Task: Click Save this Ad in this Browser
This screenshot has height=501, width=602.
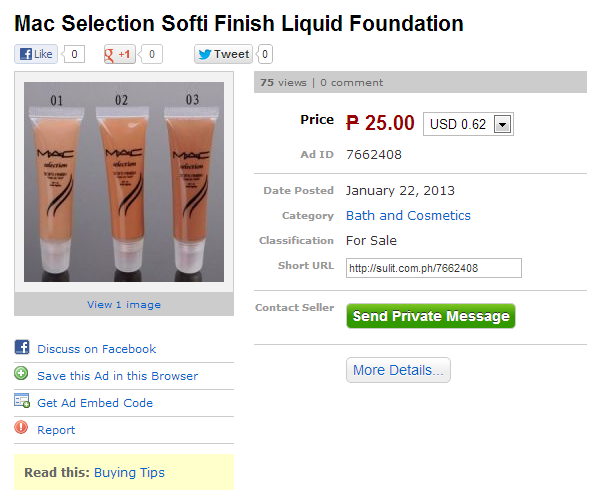Action: tap(117, 376)
